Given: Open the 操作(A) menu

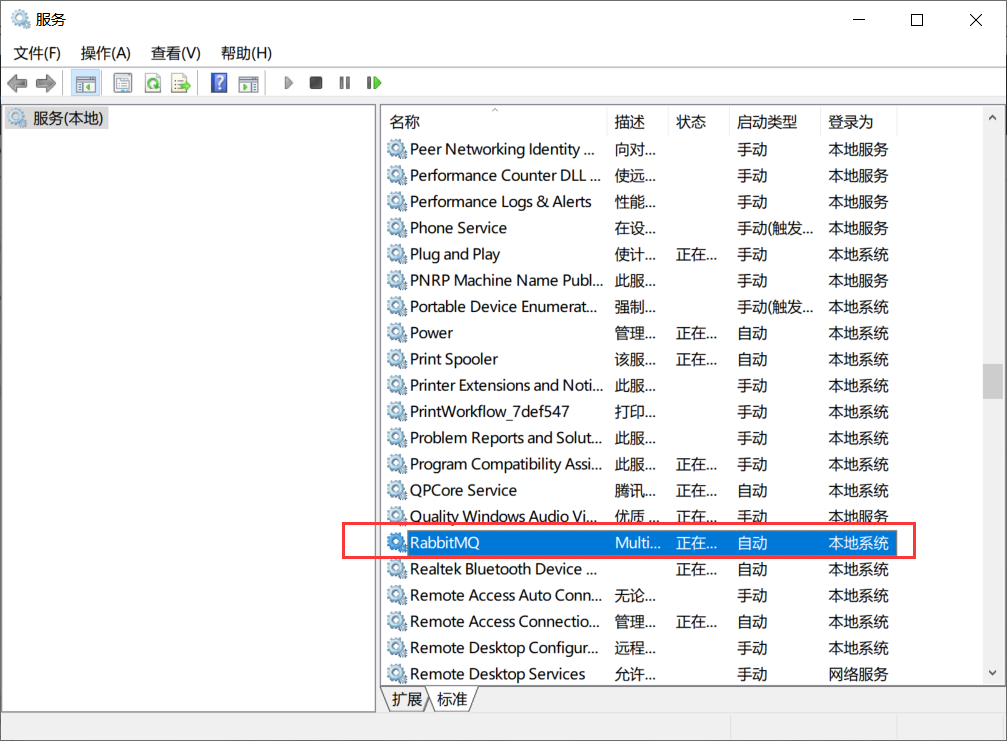Looking at the screenshot, I should pyautogui.click(x=106, y=53).
